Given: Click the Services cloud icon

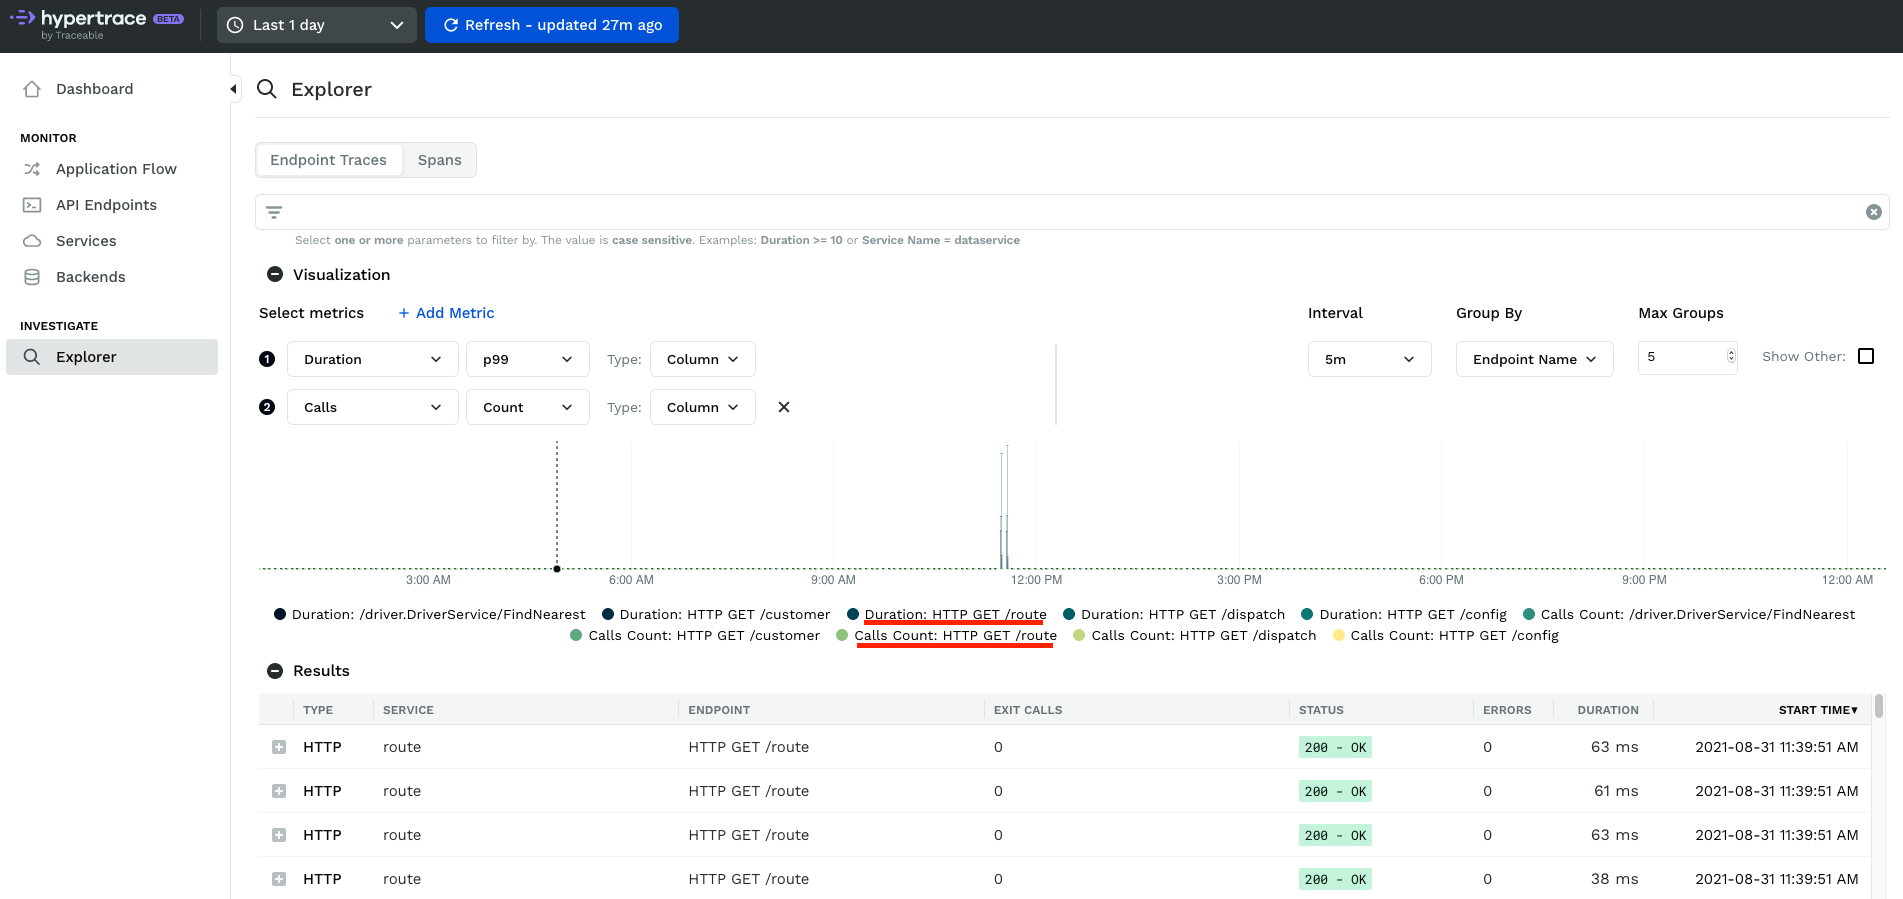Looking at the screenshot, I should pos(32,241).
